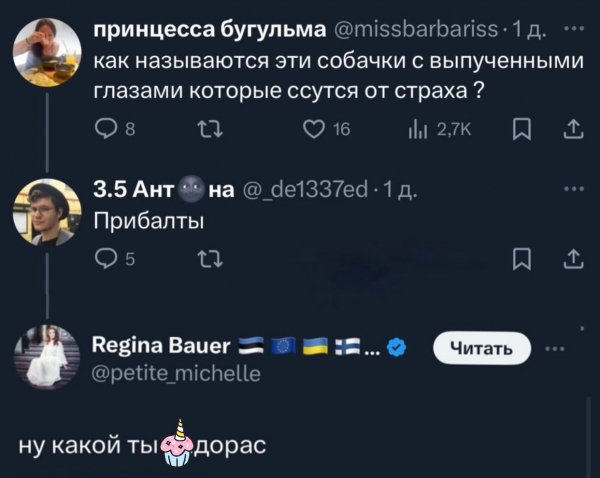Screen dimensions: 600x478
Task: Click the Читать follow button
Action: [x=484, y=348]
